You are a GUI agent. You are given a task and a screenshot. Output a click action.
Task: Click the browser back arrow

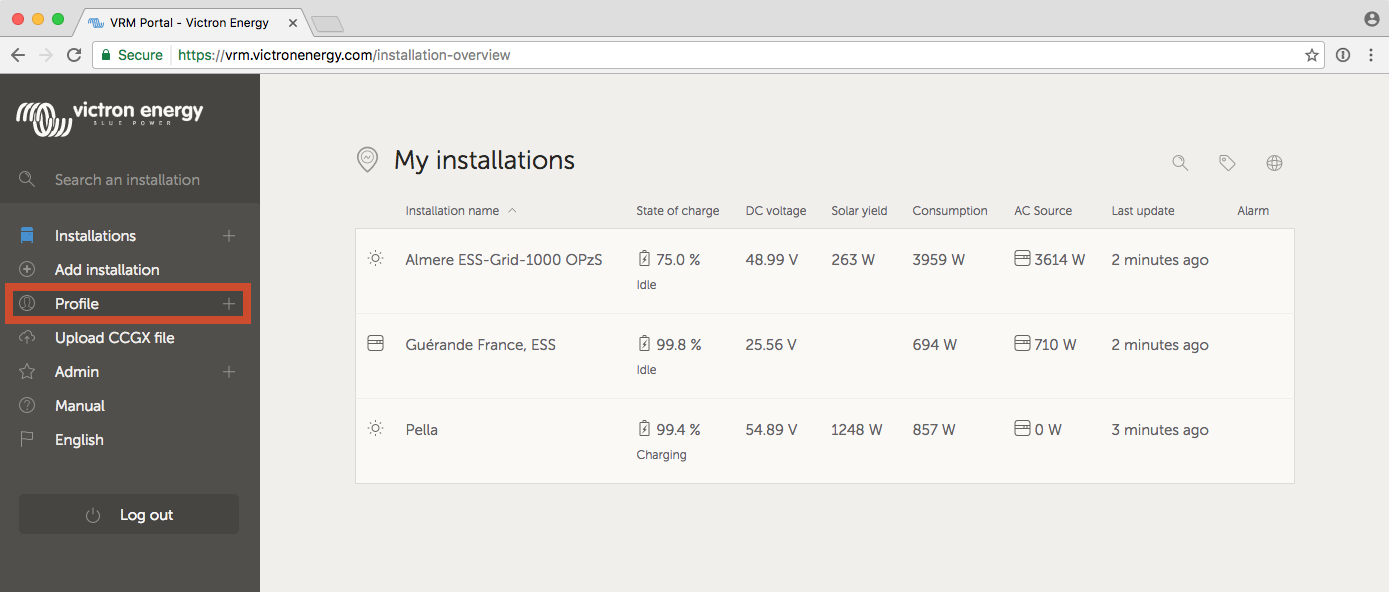point(18,55)
